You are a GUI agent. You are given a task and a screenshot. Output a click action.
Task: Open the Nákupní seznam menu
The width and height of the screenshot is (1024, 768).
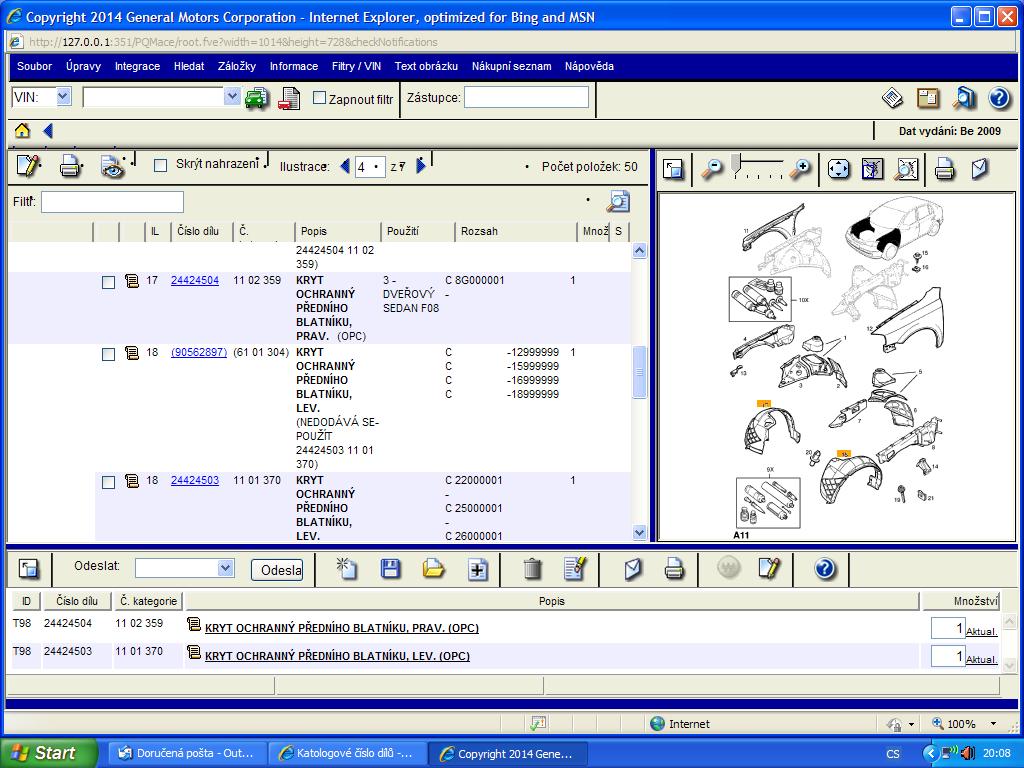[x=511, y=66]
